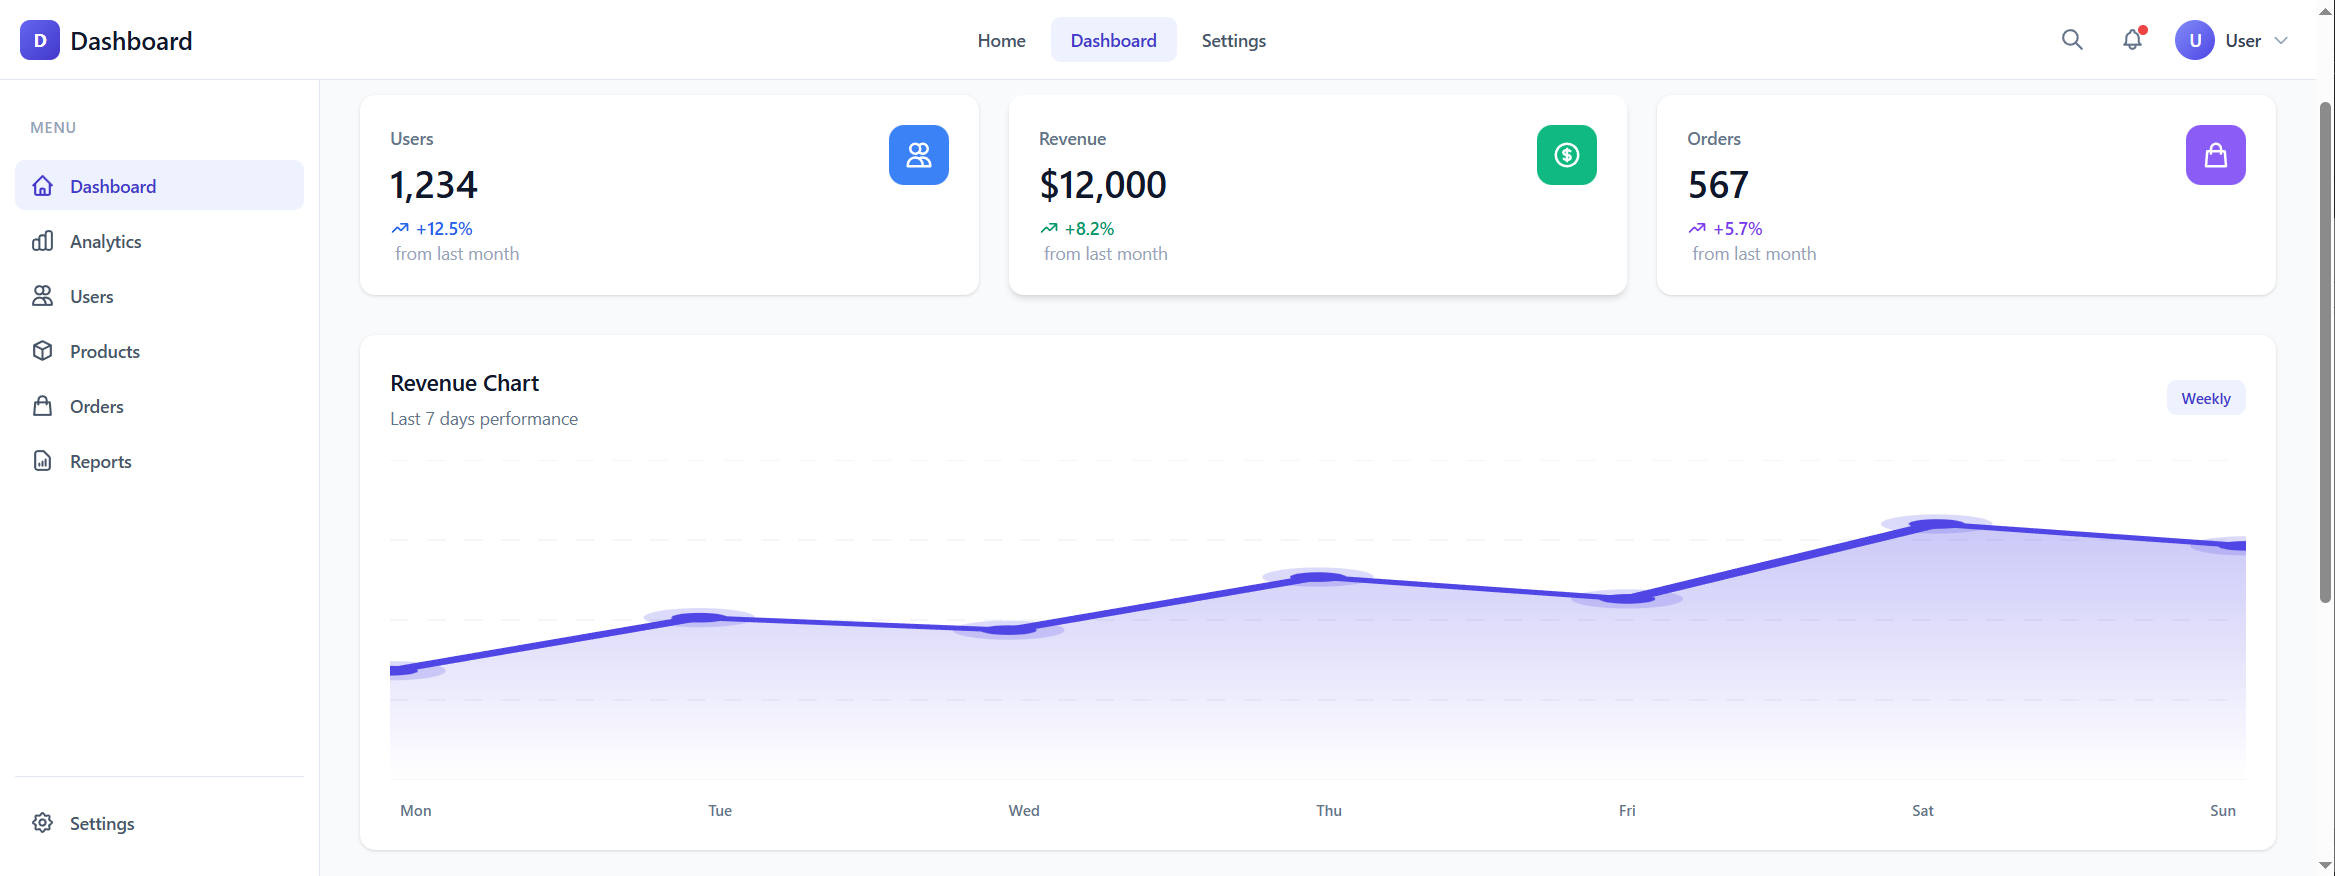This screenshot has width=2335, height=876.
Task: Open notifications via the bell icon
Action: (x=2132, y=40)
